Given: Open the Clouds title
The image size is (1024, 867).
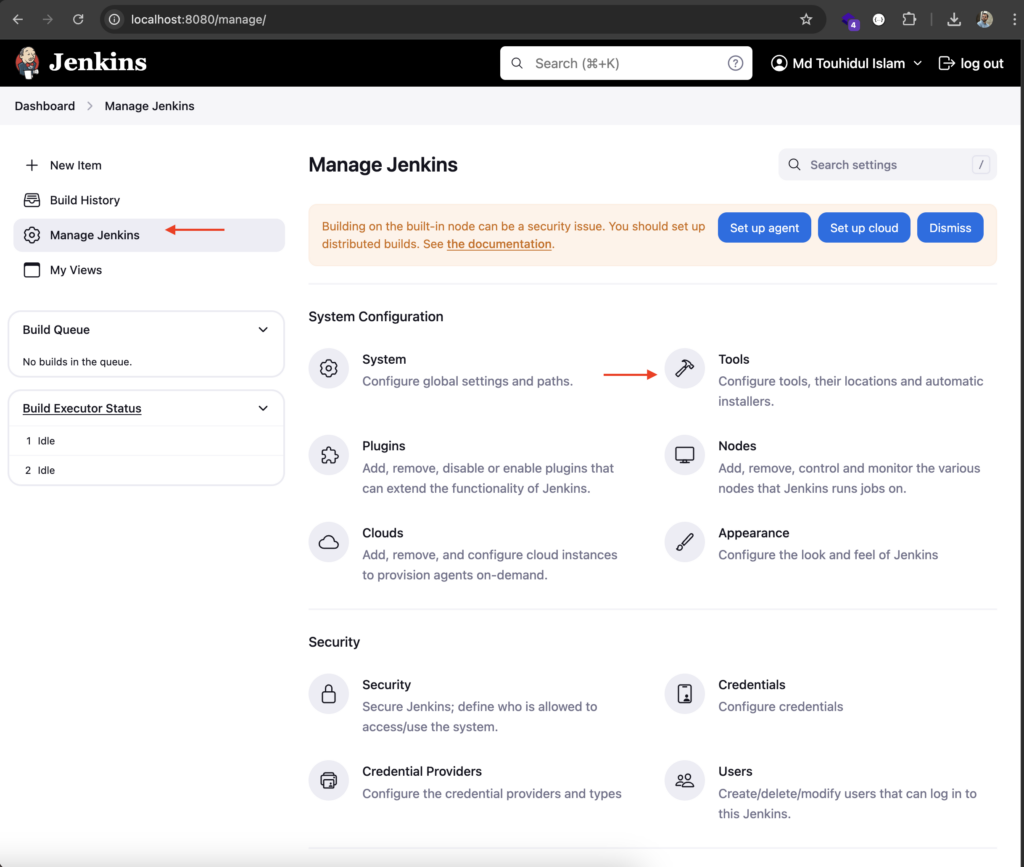Looking at the screenshot, I should click(x=383, y=533).
